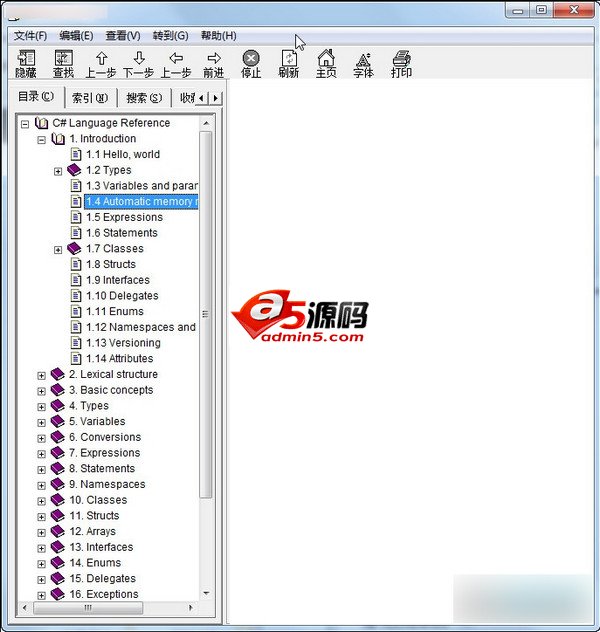Open the 转到(G) menu
600x632 pixels.
point(170,36)
